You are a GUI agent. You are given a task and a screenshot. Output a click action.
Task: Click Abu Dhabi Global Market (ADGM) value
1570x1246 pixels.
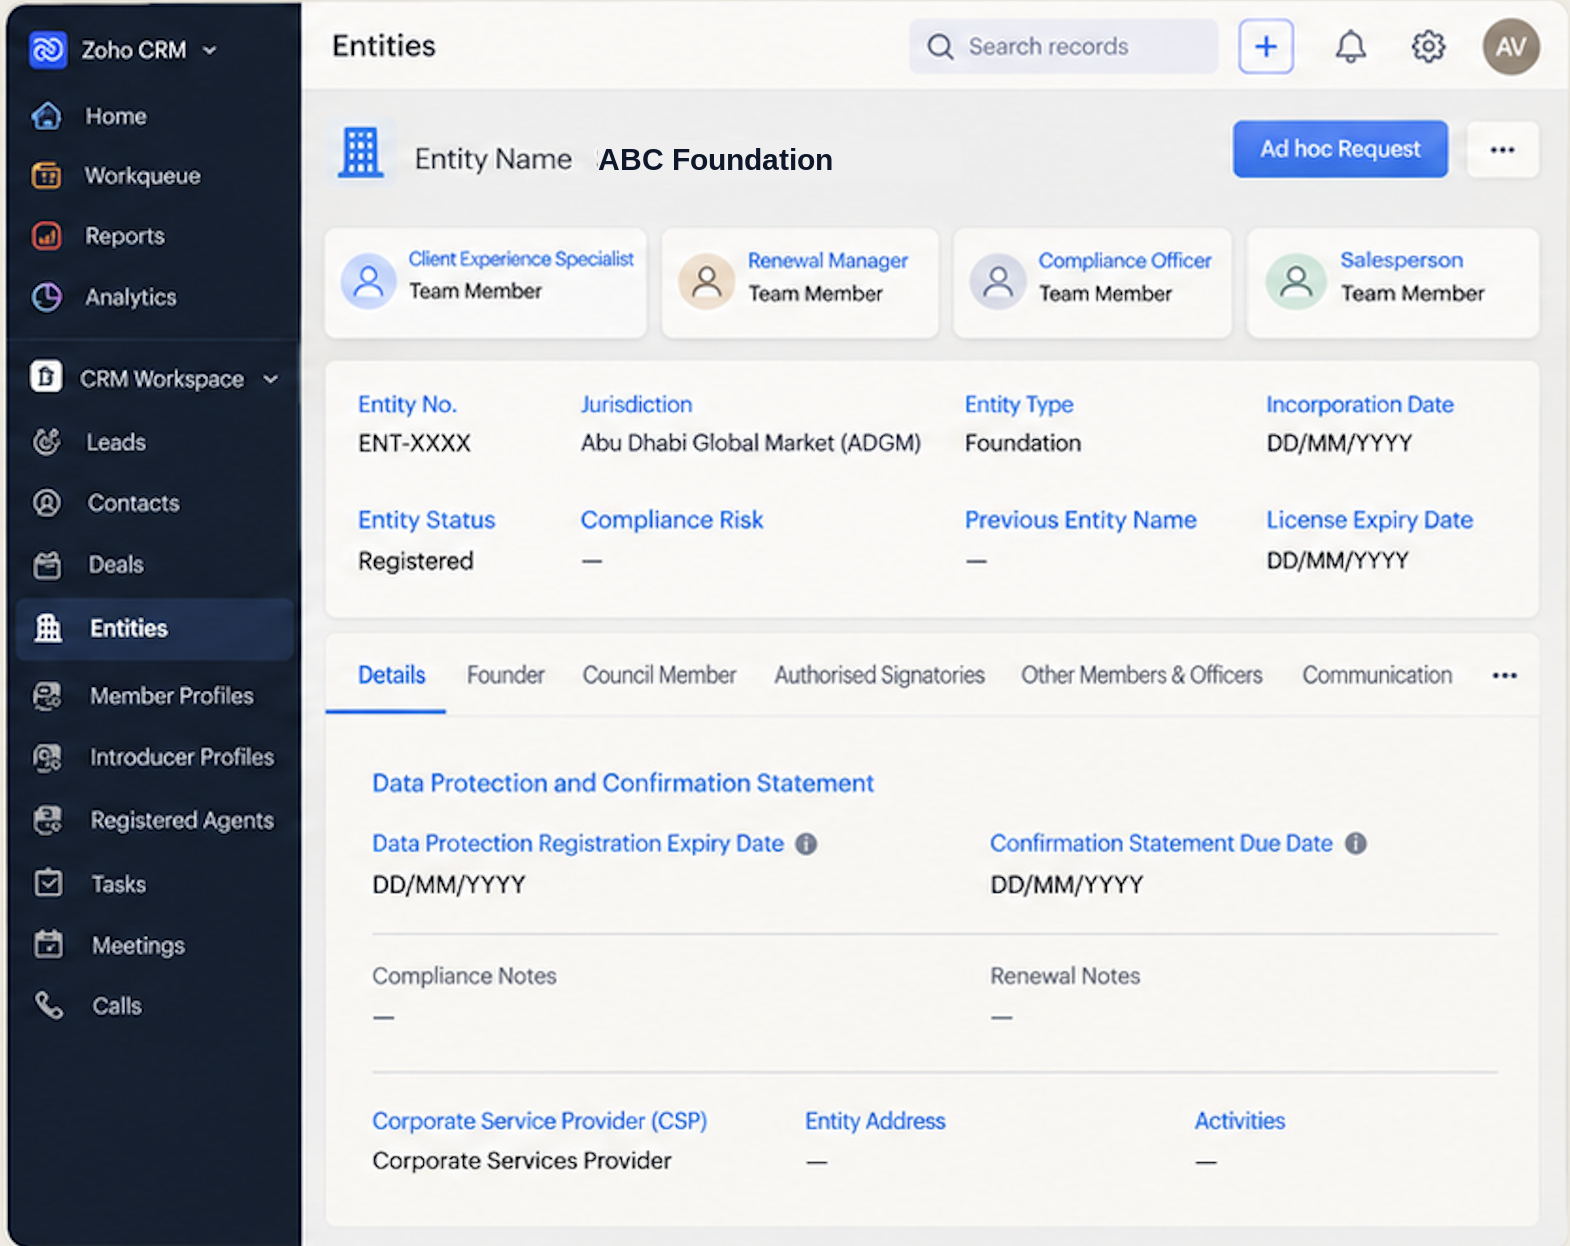pos(751,443)
